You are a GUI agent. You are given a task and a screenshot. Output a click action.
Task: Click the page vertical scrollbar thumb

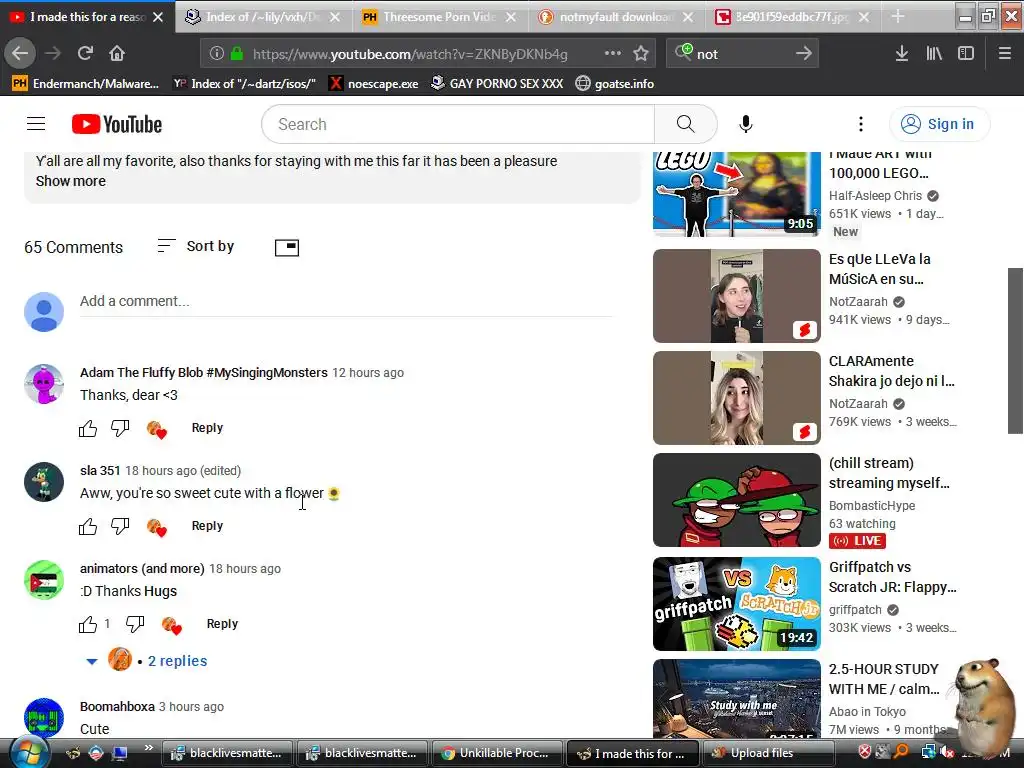click(1015, 351)
